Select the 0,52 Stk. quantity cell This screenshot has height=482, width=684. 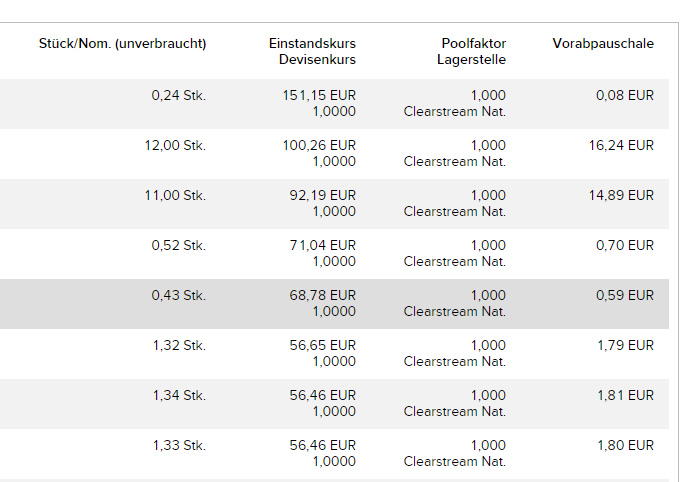pos(179,246)
